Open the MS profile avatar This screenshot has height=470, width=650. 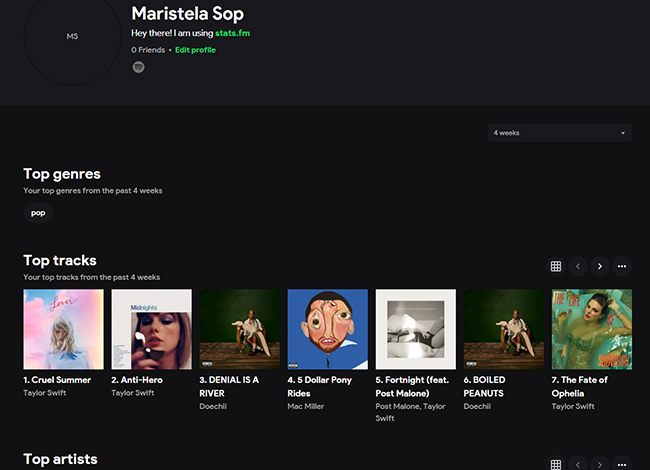[x=72, y=36]
